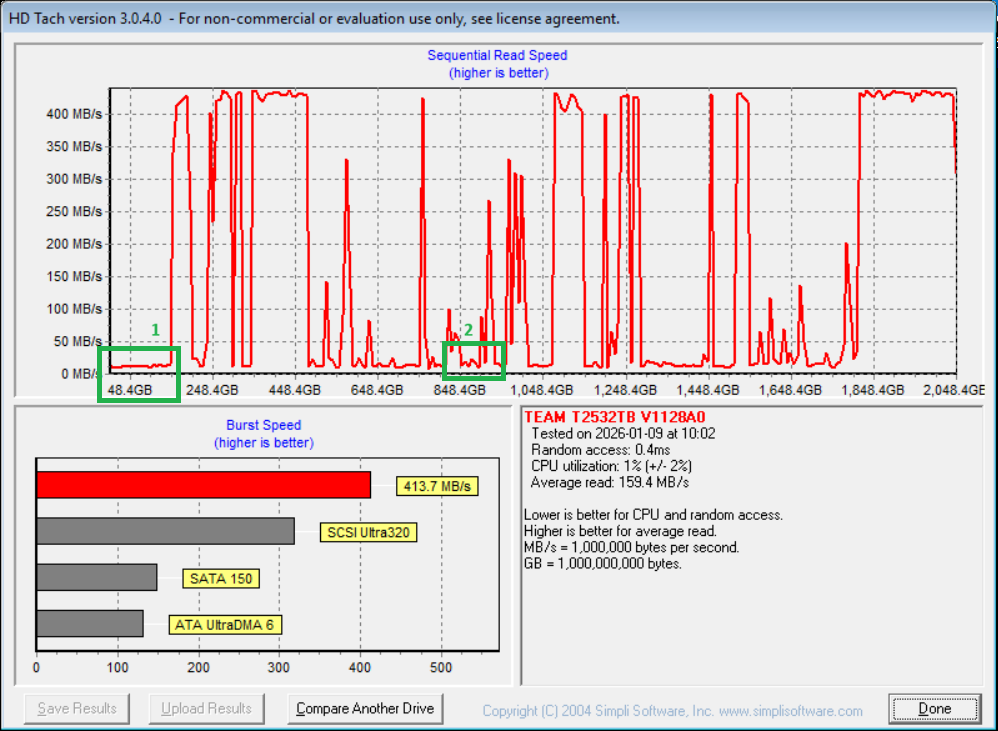Click the yellow SCSI Ultra320 label
The width and height of the screenshot is (998, 731).
click(369, 533)
